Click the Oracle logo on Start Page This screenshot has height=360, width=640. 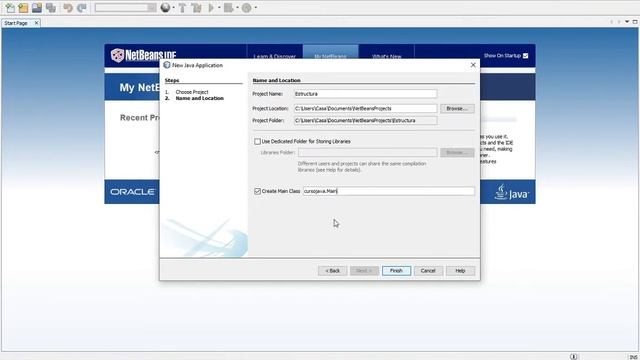click(x=132, y=192)
